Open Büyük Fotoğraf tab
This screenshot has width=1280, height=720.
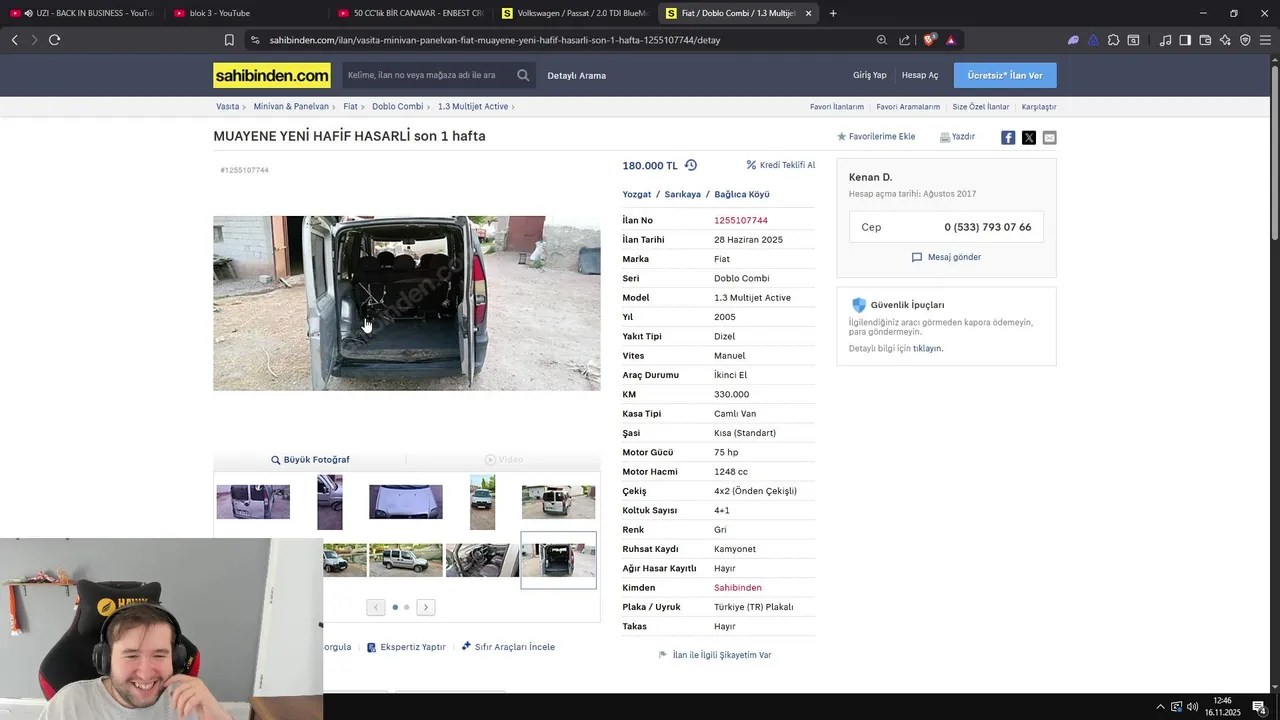pos(310,460)
